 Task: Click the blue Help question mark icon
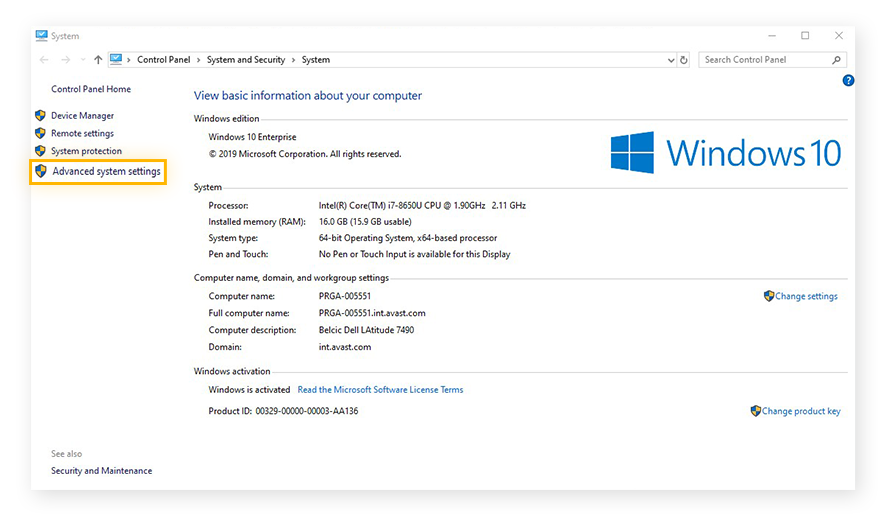click(848, 81)
